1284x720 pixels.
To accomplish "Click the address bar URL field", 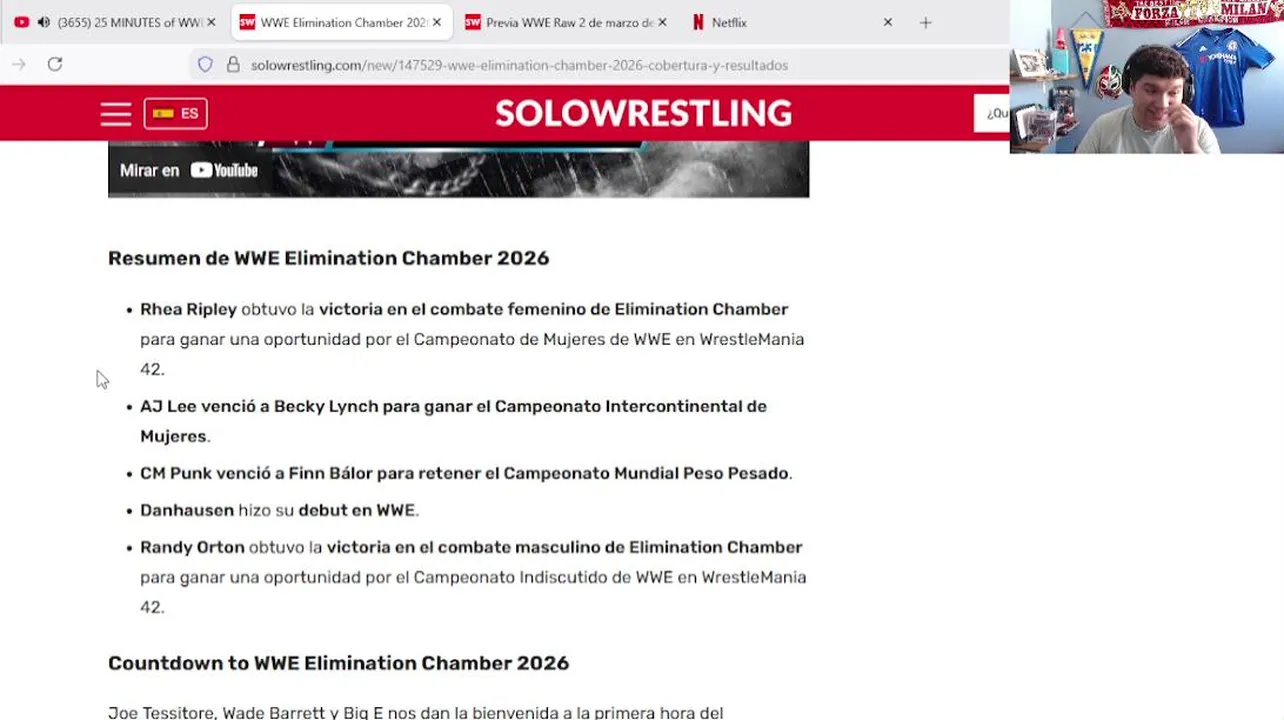I will click(x=520, y=65).
